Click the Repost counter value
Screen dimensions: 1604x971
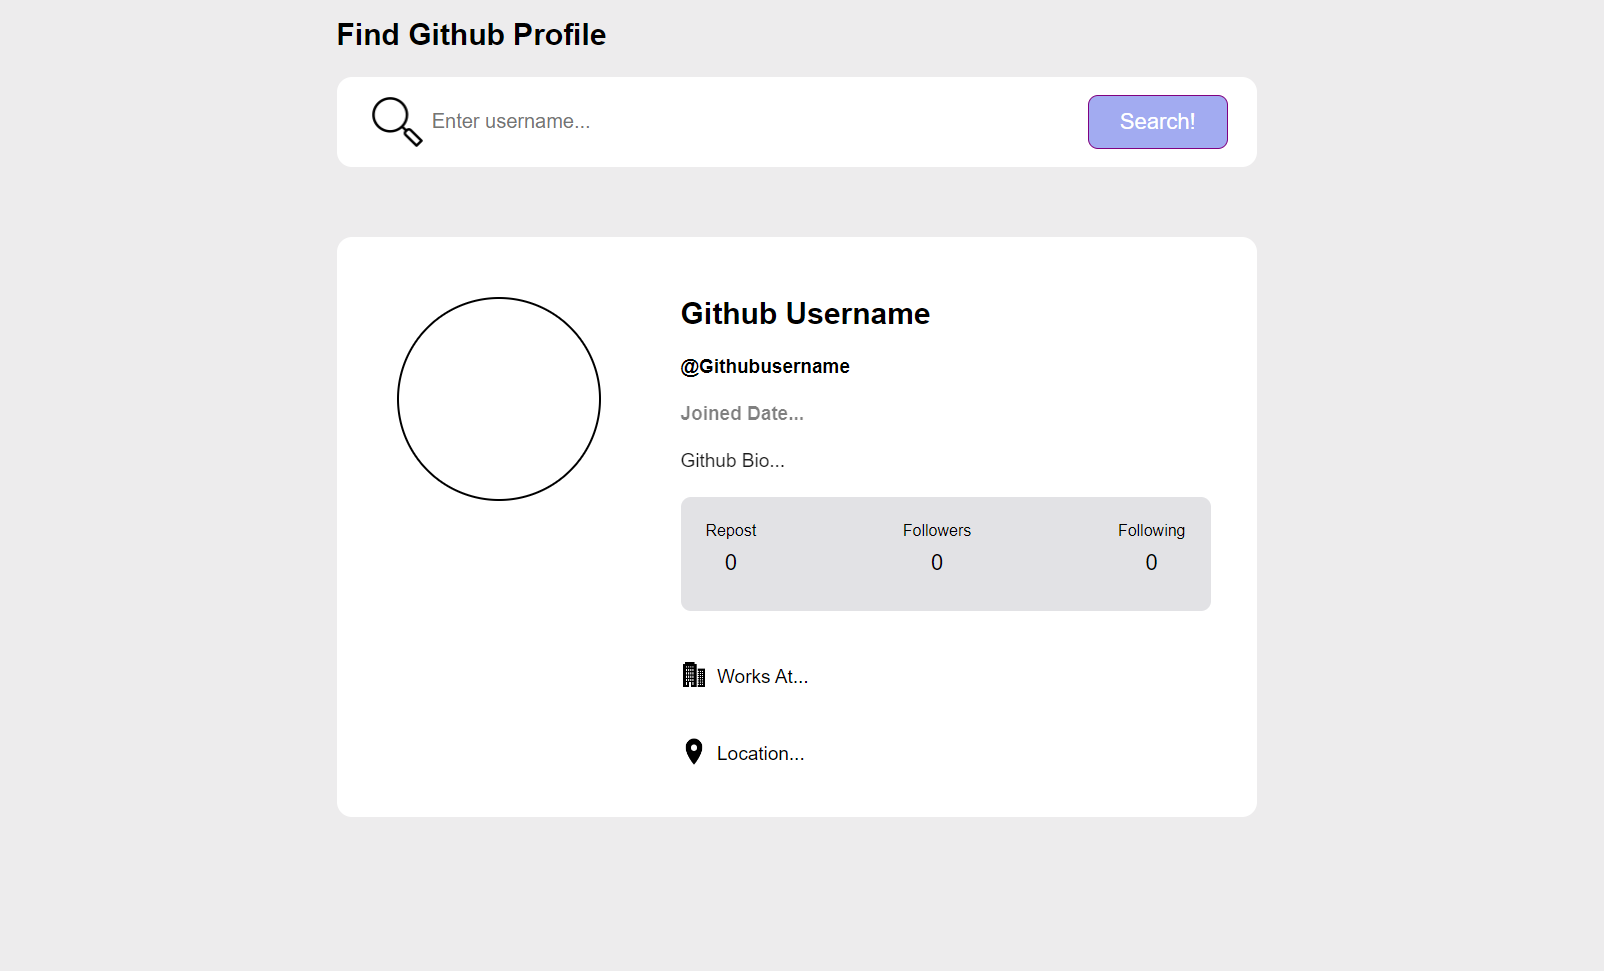pyautogui.click(x=730, y=562)
